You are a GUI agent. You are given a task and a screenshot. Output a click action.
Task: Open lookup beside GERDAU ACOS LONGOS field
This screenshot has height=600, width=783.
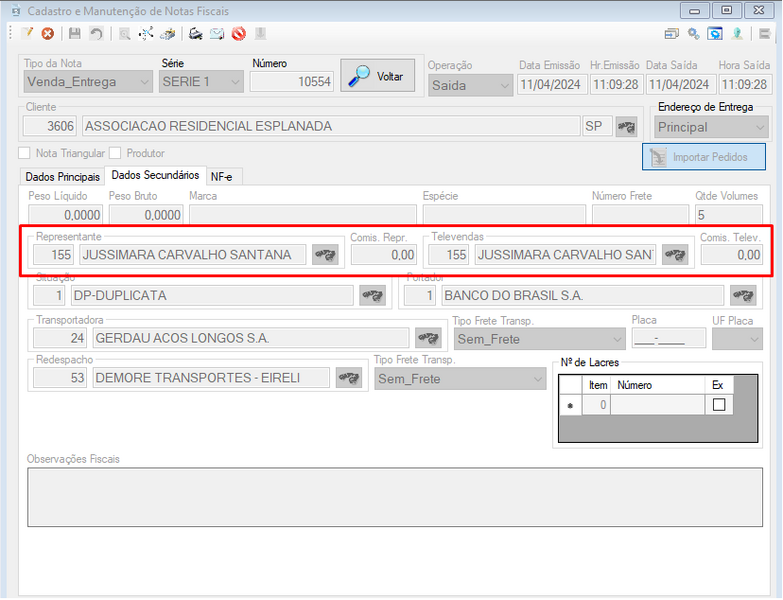click(x=428, y=338)
